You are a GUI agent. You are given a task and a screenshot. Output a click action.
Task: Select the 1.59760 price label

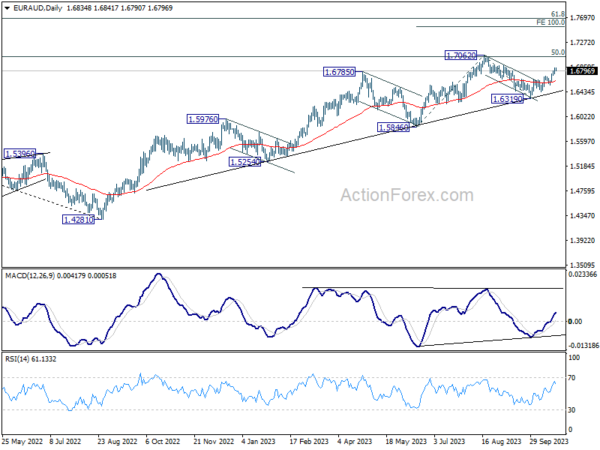tap(203, 119)
